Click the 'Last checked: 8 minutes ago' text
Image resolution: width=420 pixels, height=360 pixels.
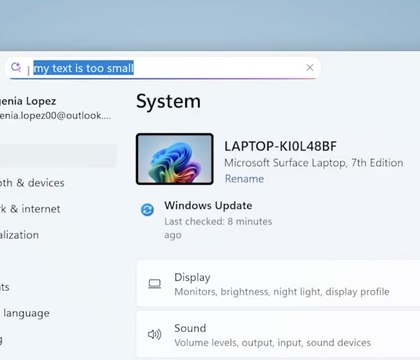coord(218,228)
